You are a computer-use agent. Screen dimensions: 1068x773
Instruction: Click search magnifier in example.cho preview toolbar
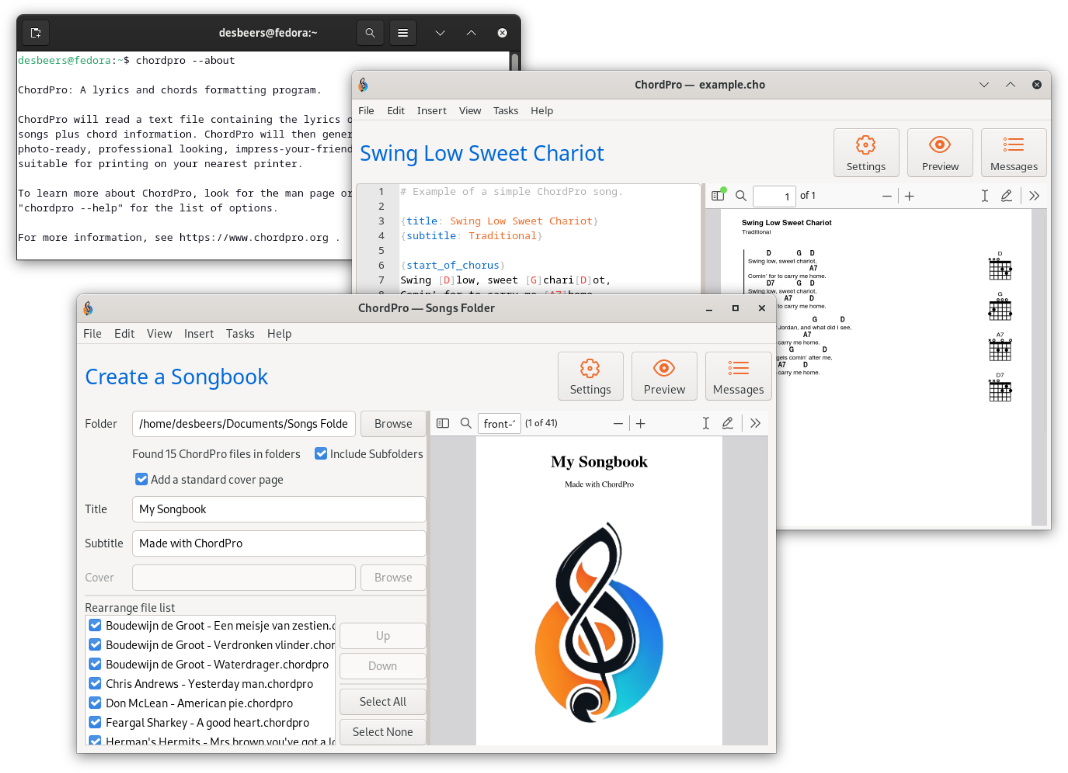click(741, 195)
